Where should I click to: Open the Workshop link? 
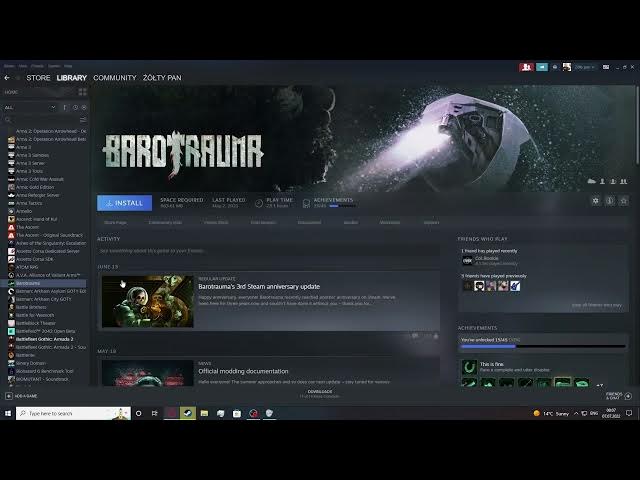390,222
